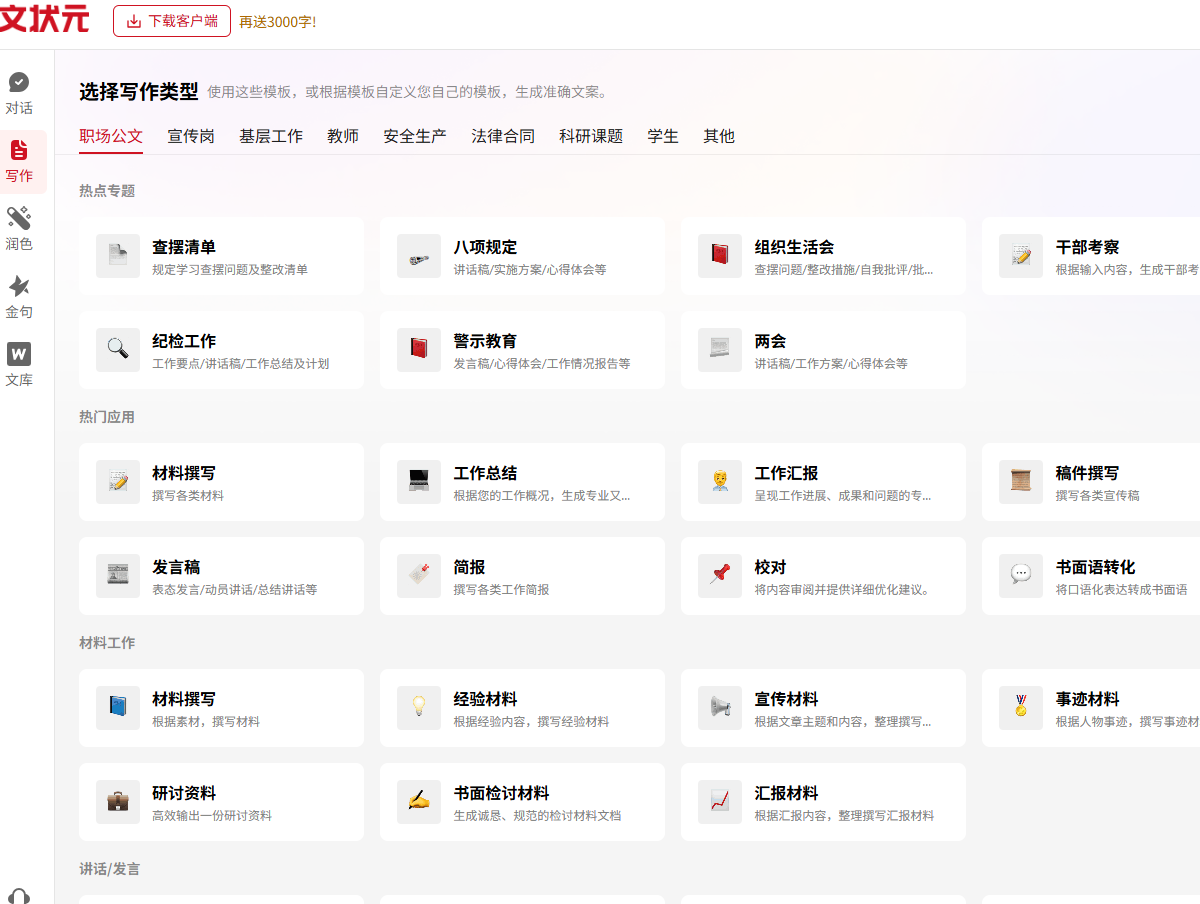Select the 写作 writing sidebar icon
Screen dimensions: 1200x904
pyautogui.click(x=19, y=151)
